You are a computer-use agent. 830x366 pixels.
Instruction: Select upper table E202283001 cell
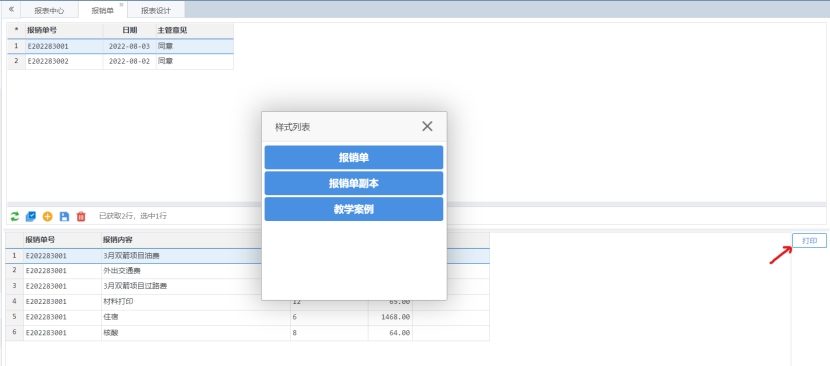point(64,46)
